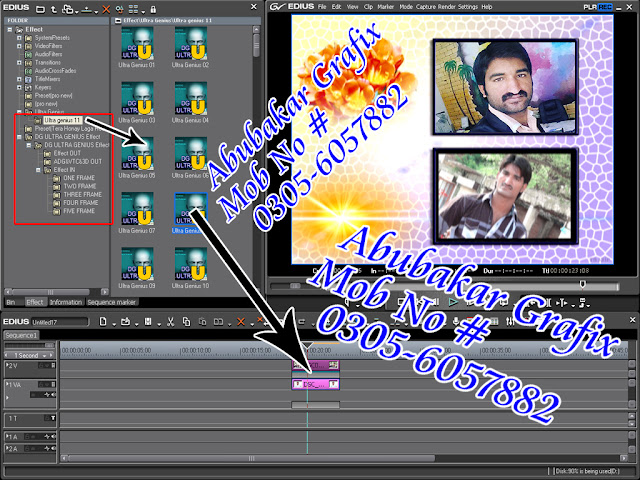Open the Clip menu
640x480 pixels.
click(368, 7)
